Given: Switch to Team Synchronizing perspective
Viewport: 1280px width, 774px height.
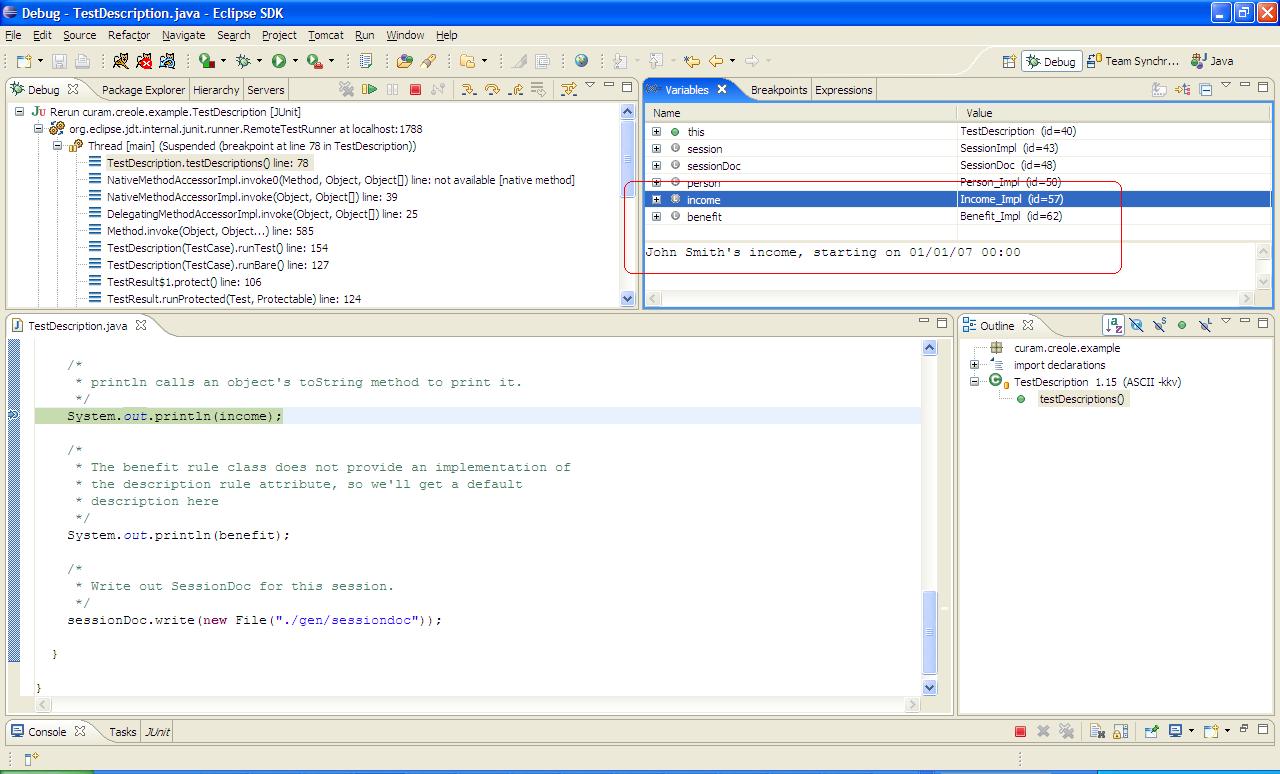Looking at the screenshot, I should [1134, 61].
